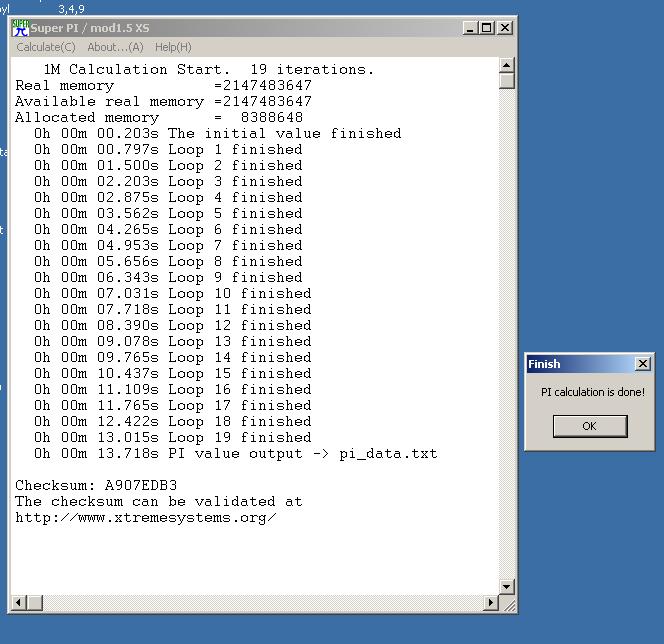Click the 'Allocated memory = 8388648' line
This screenshot has width=664, height=644.
tap(159, 117)
